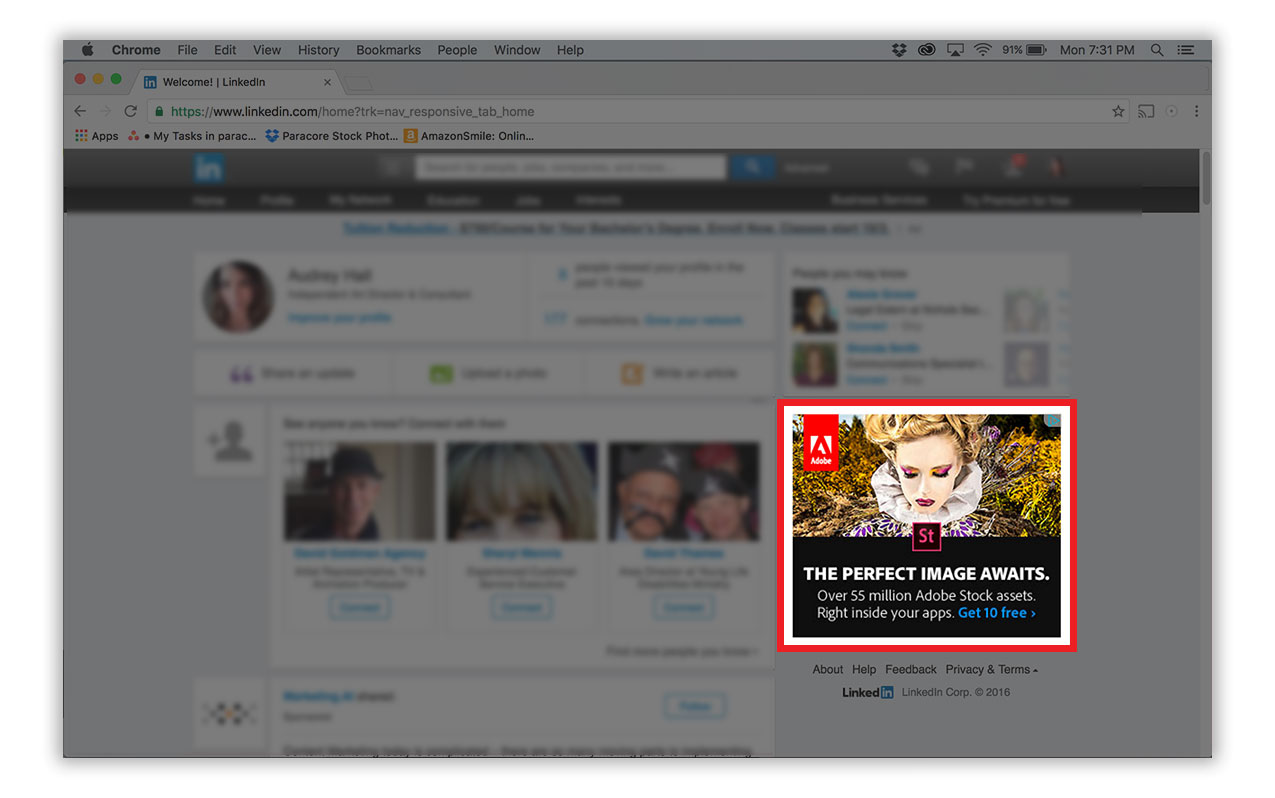Open Spotlight search magnifier
Viewport: 1275px width, 798px height.
pyautogui.click(x=1157, y=50)
